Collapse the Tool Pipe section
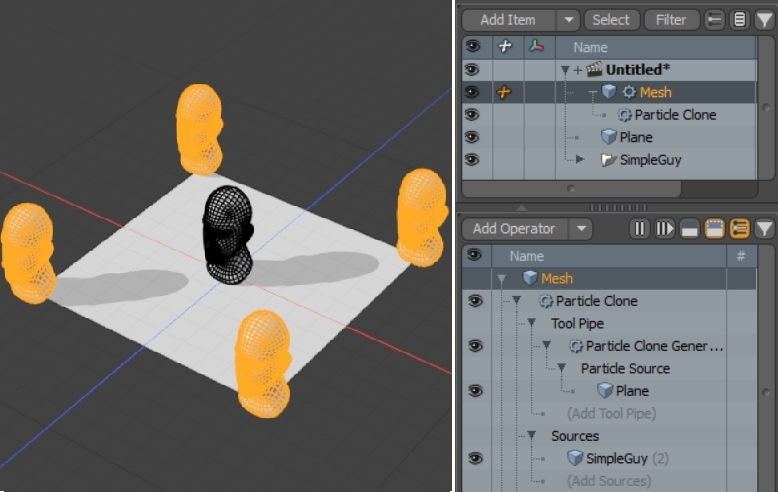Viewport: 778px width, 492px height. pyautogui.click(x=531, y=323)
